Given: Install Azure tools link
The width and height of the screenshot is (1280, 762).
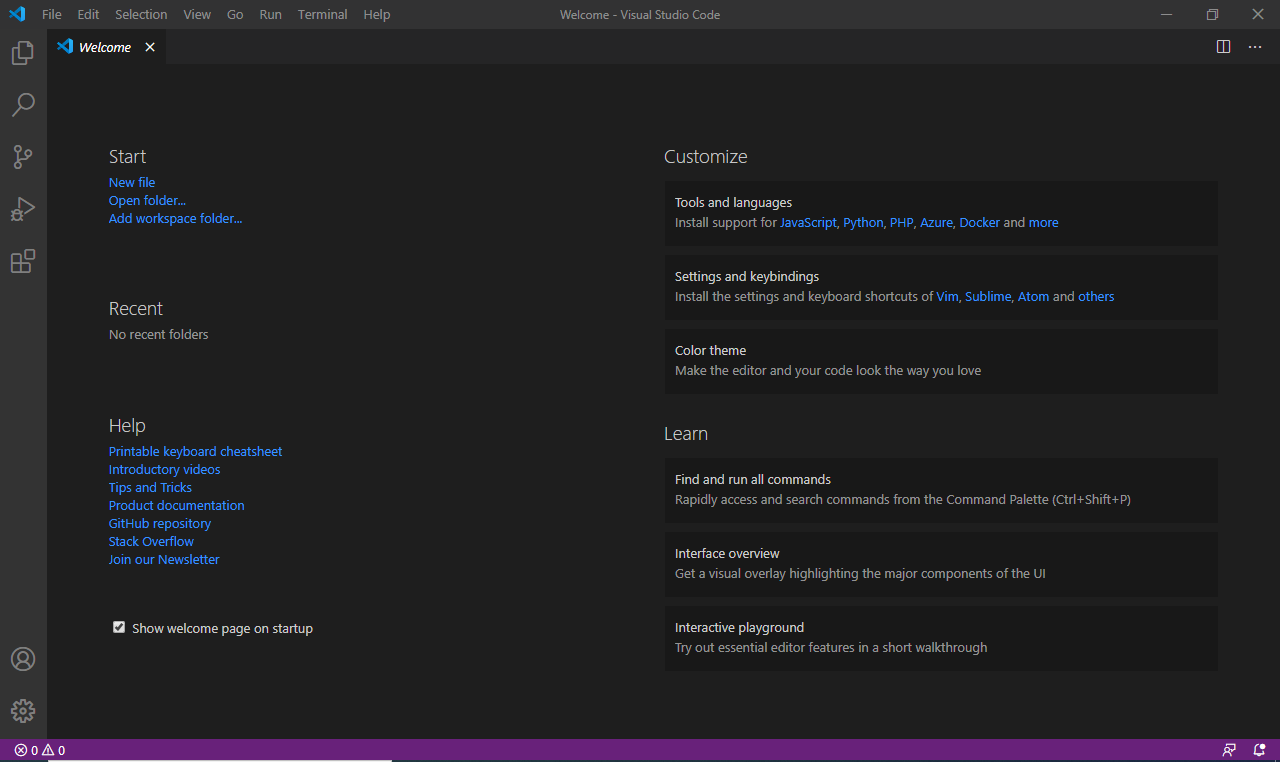Looking at the screenshot, I should pos(936,222).
